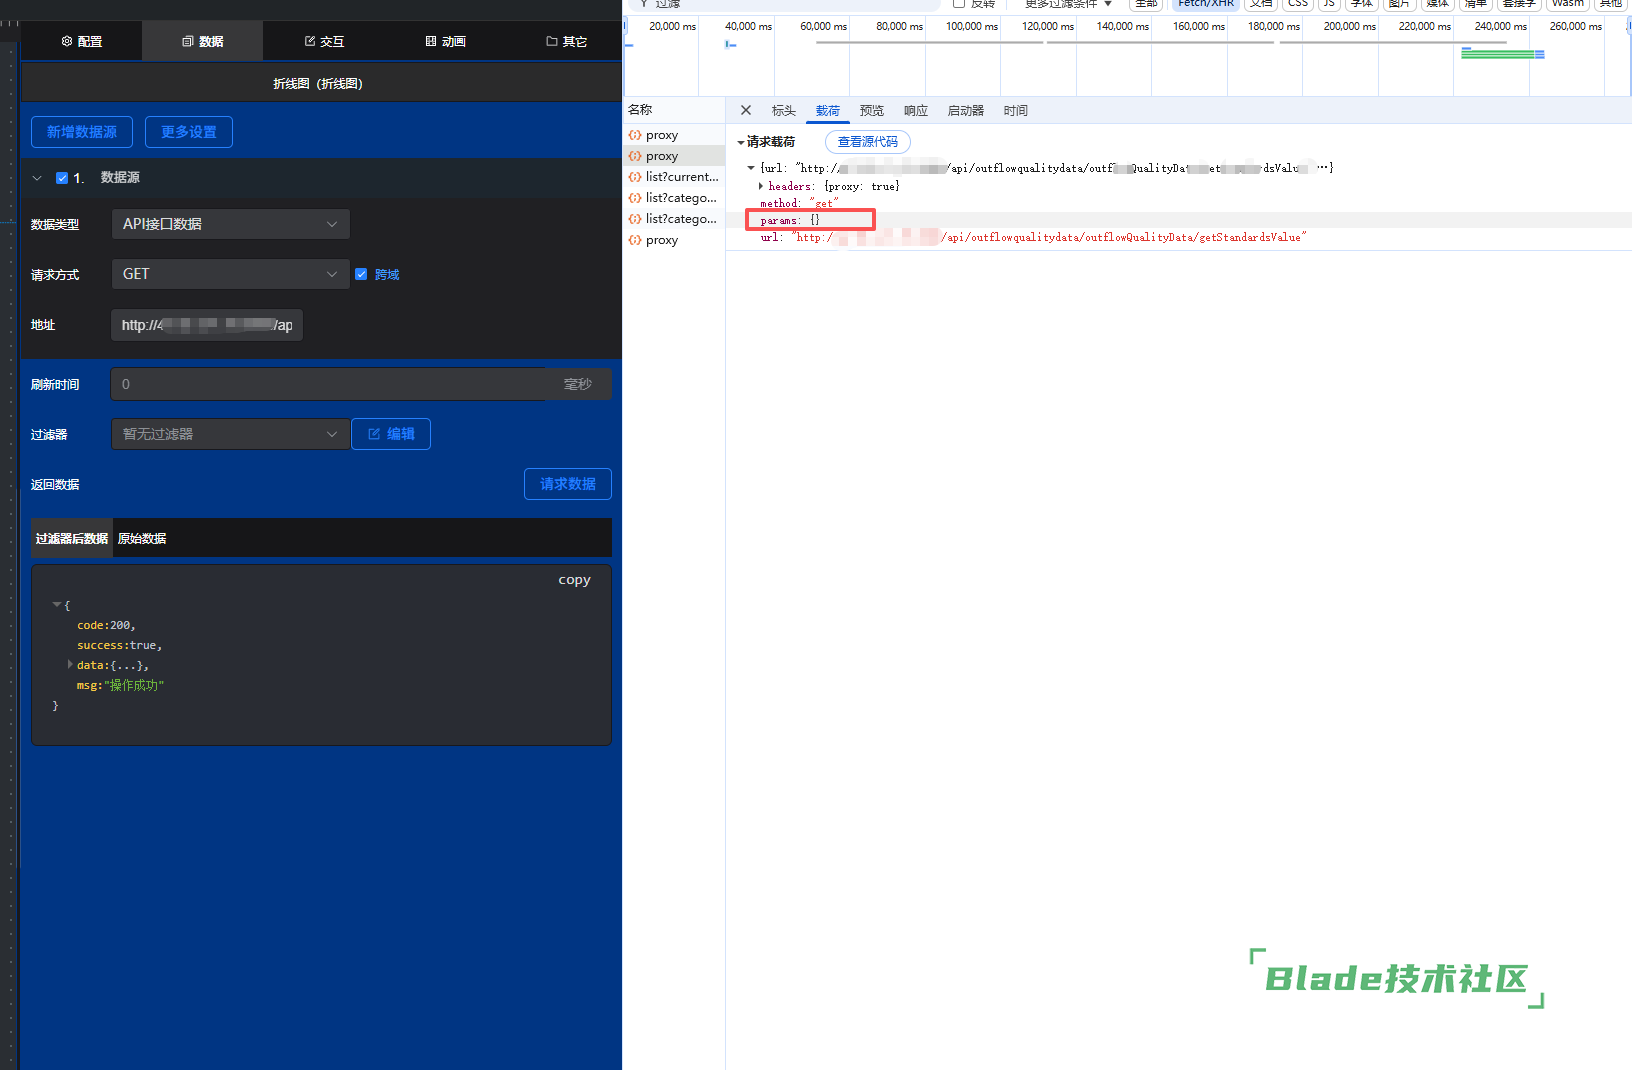Close the request details pane
This screenshot has height=1070, width=1632.
point(745,111)
